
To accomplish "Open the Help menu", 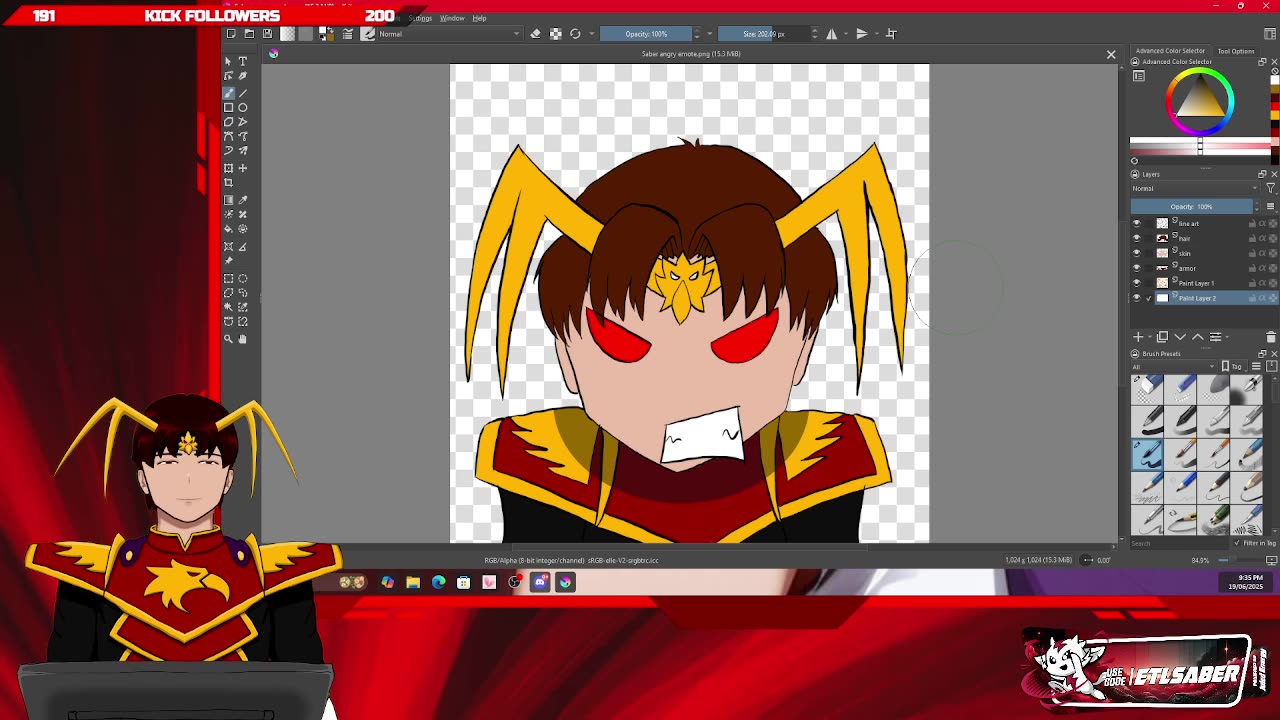I will 479,18.
